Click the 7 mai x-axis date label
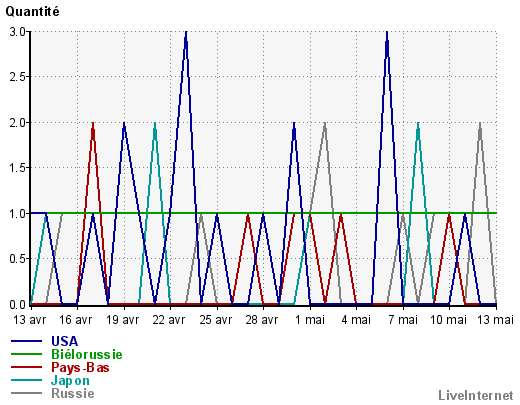Screen dimensions: 520x405 [403, 320]
